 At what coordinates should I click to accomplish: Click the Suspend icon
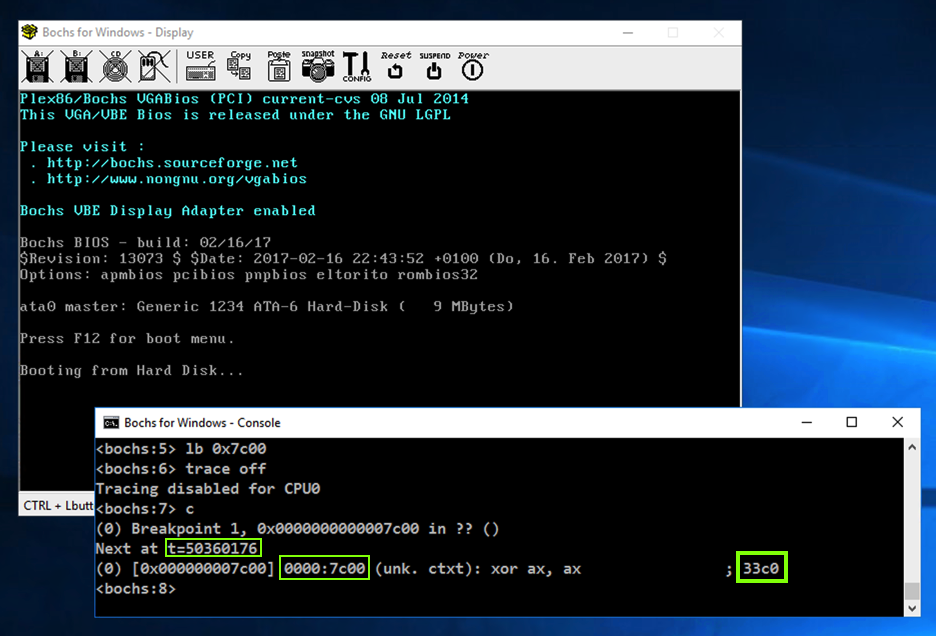(x=435, y=66)
